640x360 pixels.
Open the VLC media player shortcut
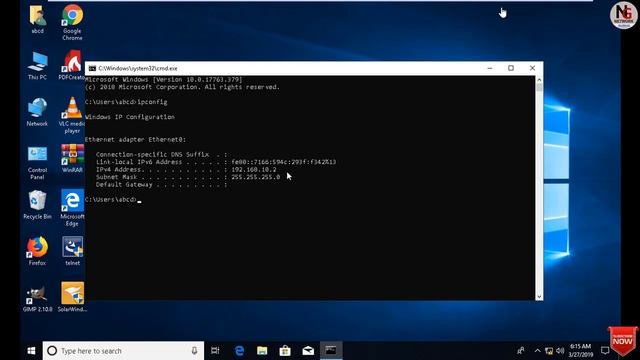tap(72, 115)
